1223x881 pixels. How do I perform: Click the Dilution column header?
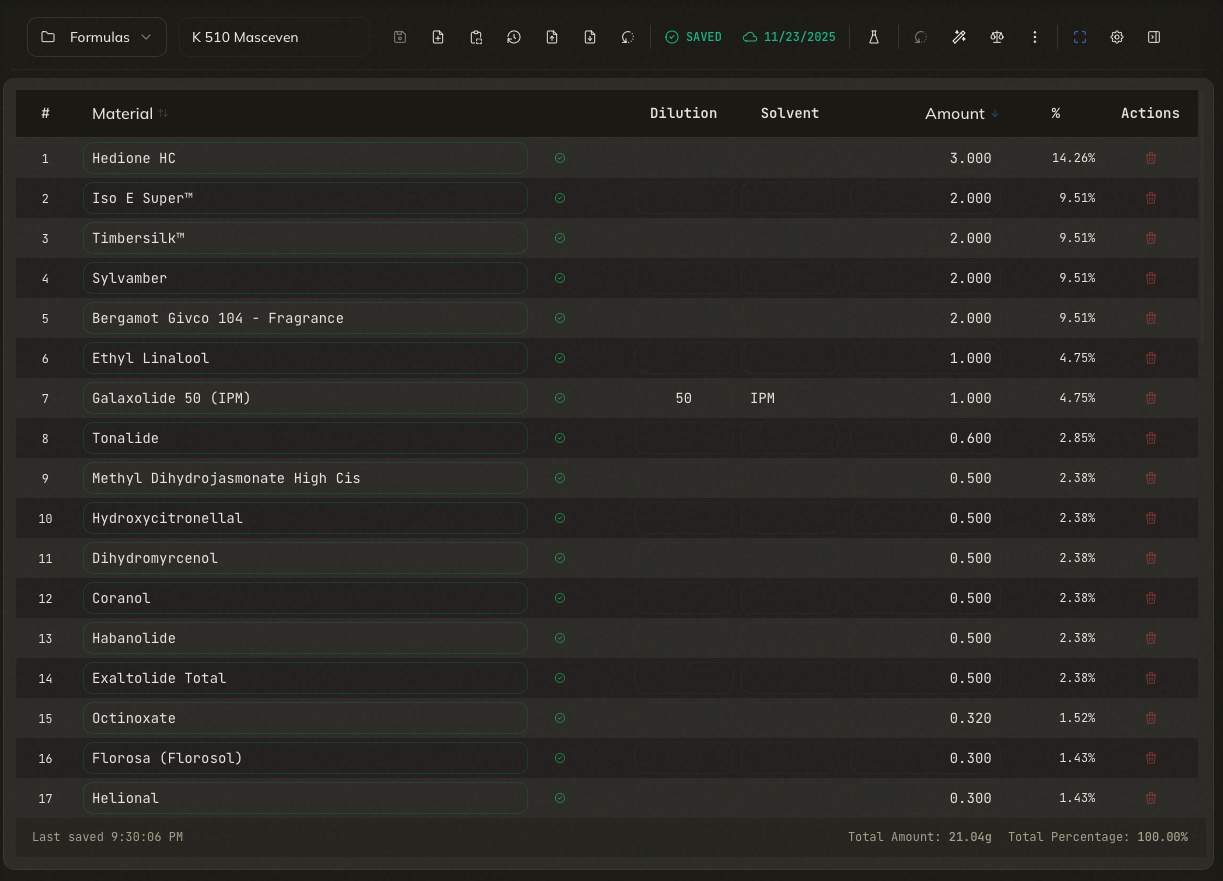coord(683,114)
